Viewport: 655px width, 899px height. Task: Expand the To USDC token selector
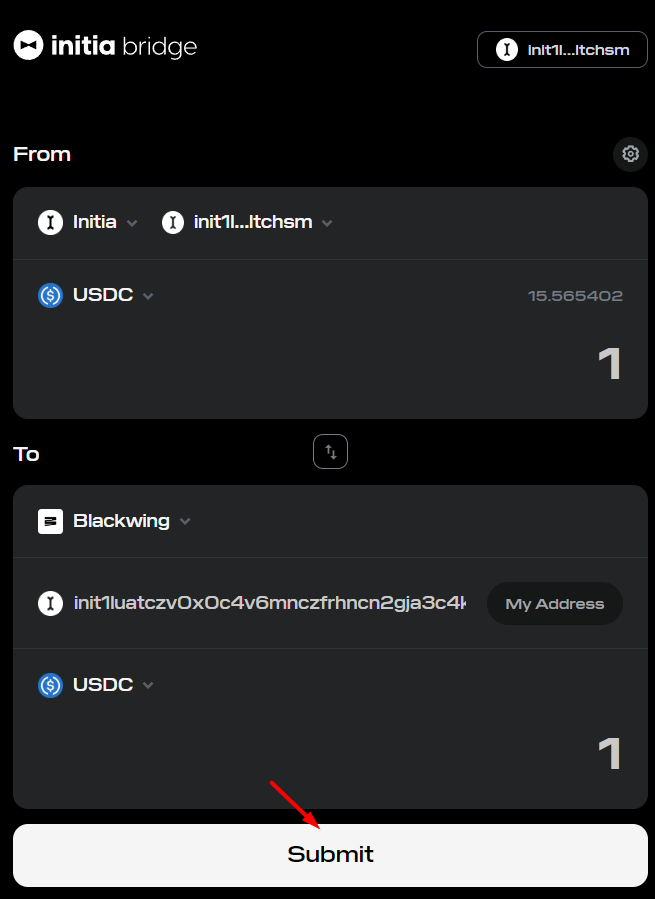click(x=96, y=685)
